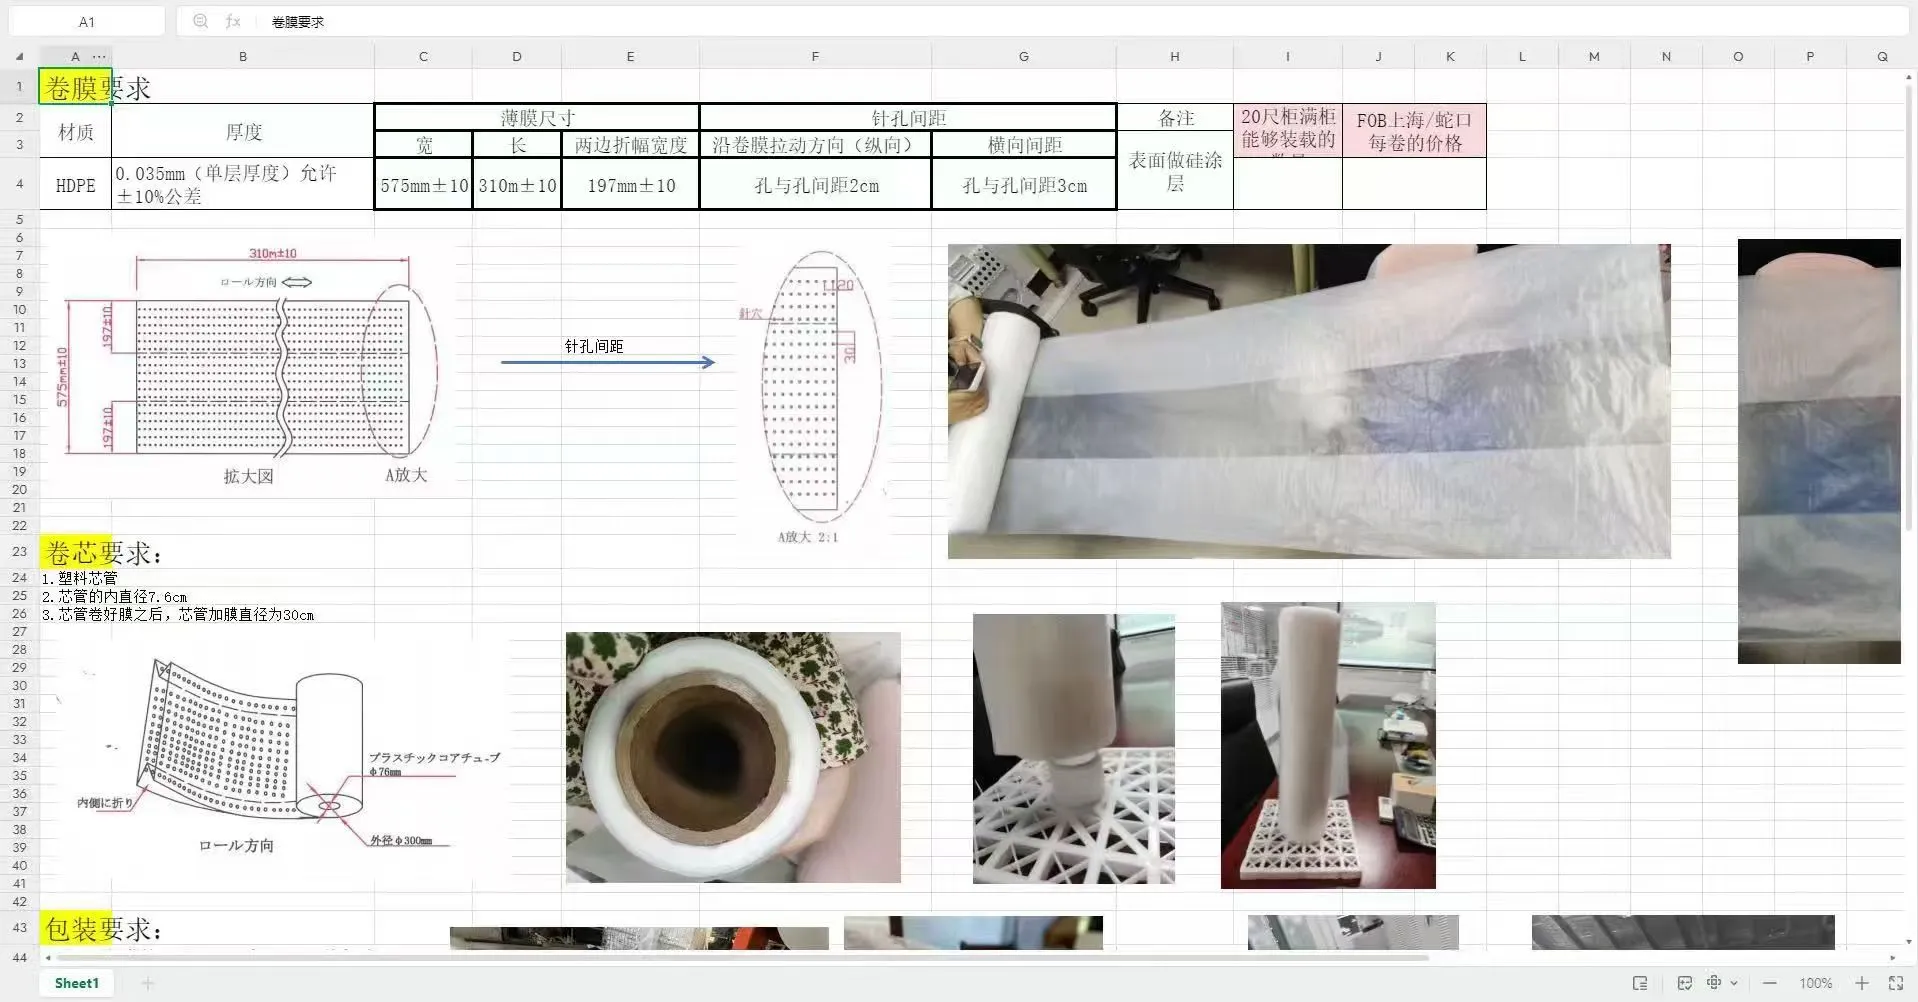Viewport: 1918px width, 1002px height.
Task: Select the upright roll on pallet photo
Action: pos(1328,745)
